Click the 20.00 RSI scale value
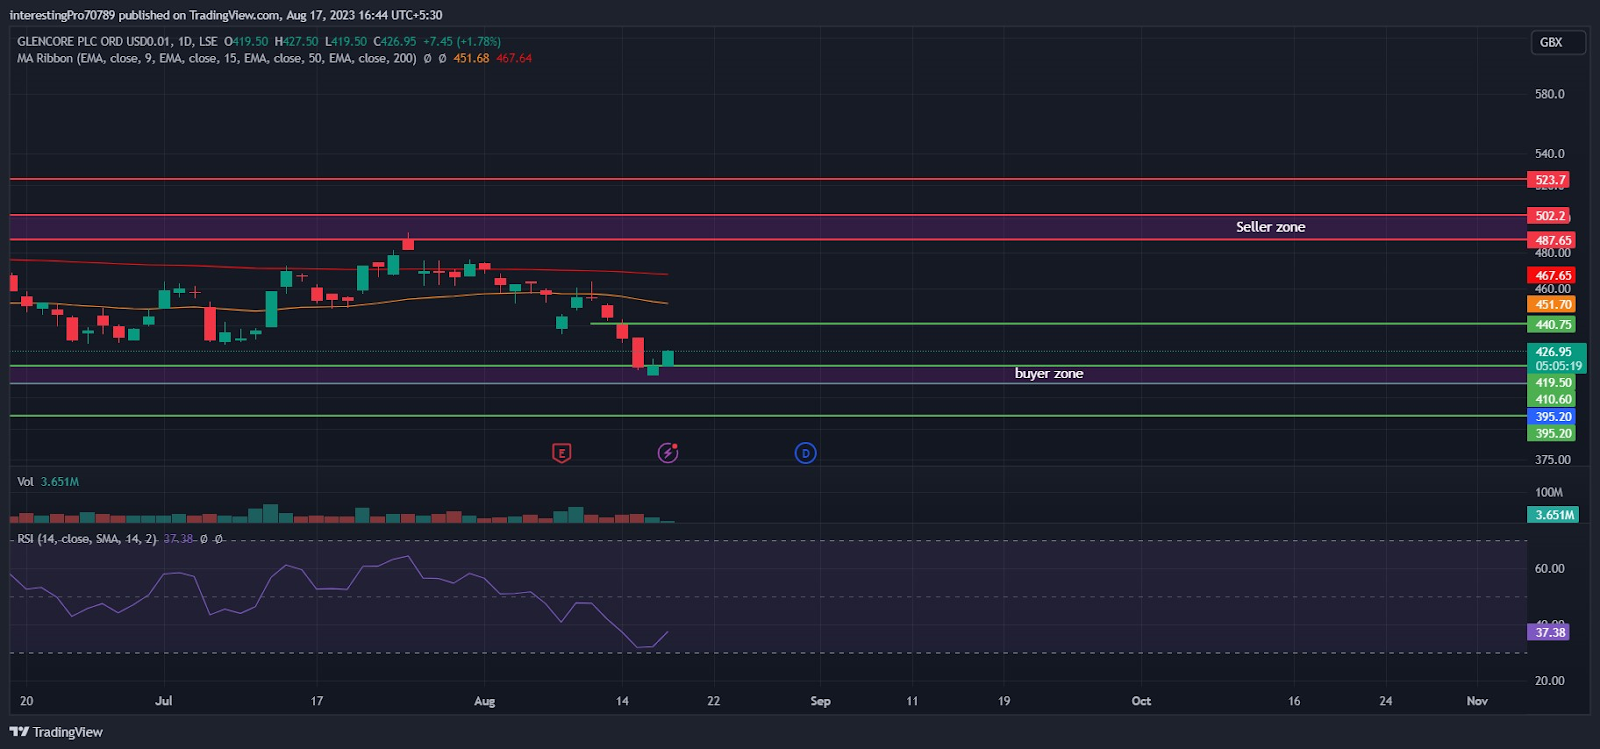Screen dimensions: 1600x749 coord(1550,681)
